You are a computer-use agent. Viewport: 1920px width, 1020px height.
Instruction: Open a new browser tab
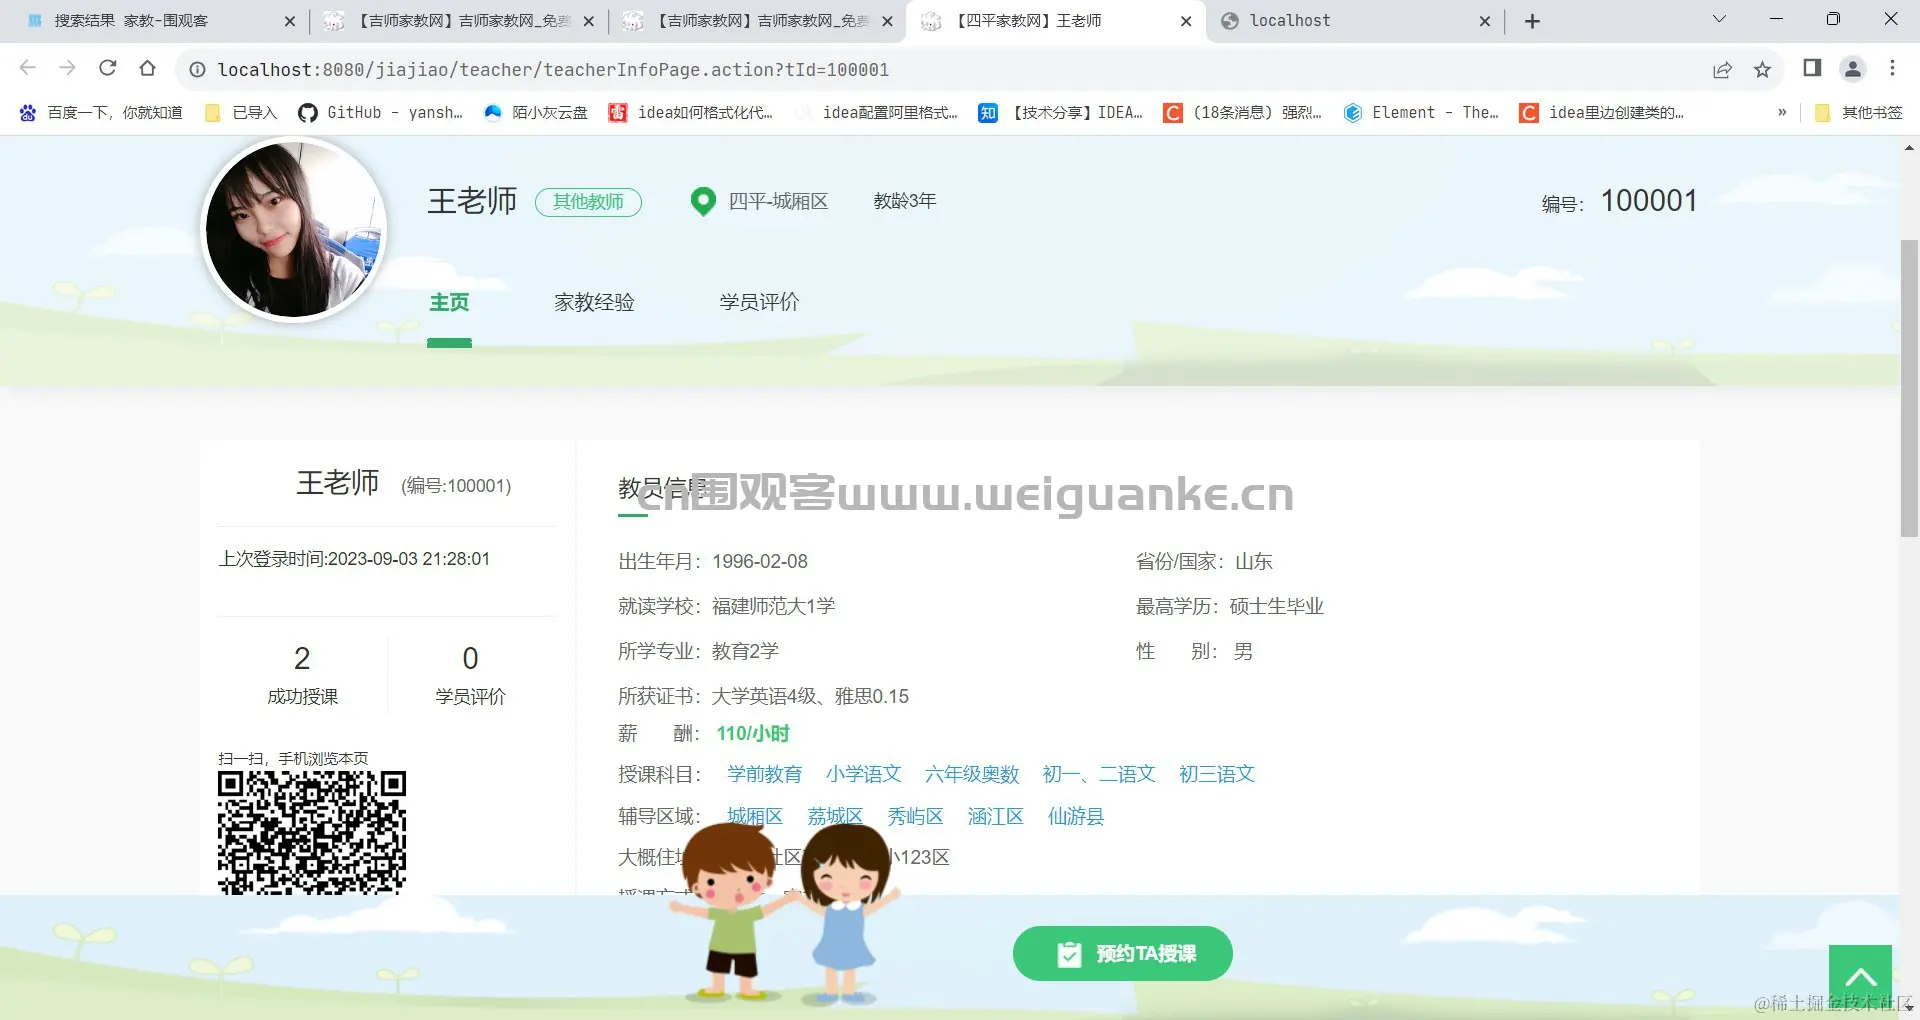click(x=1532, y=21)
